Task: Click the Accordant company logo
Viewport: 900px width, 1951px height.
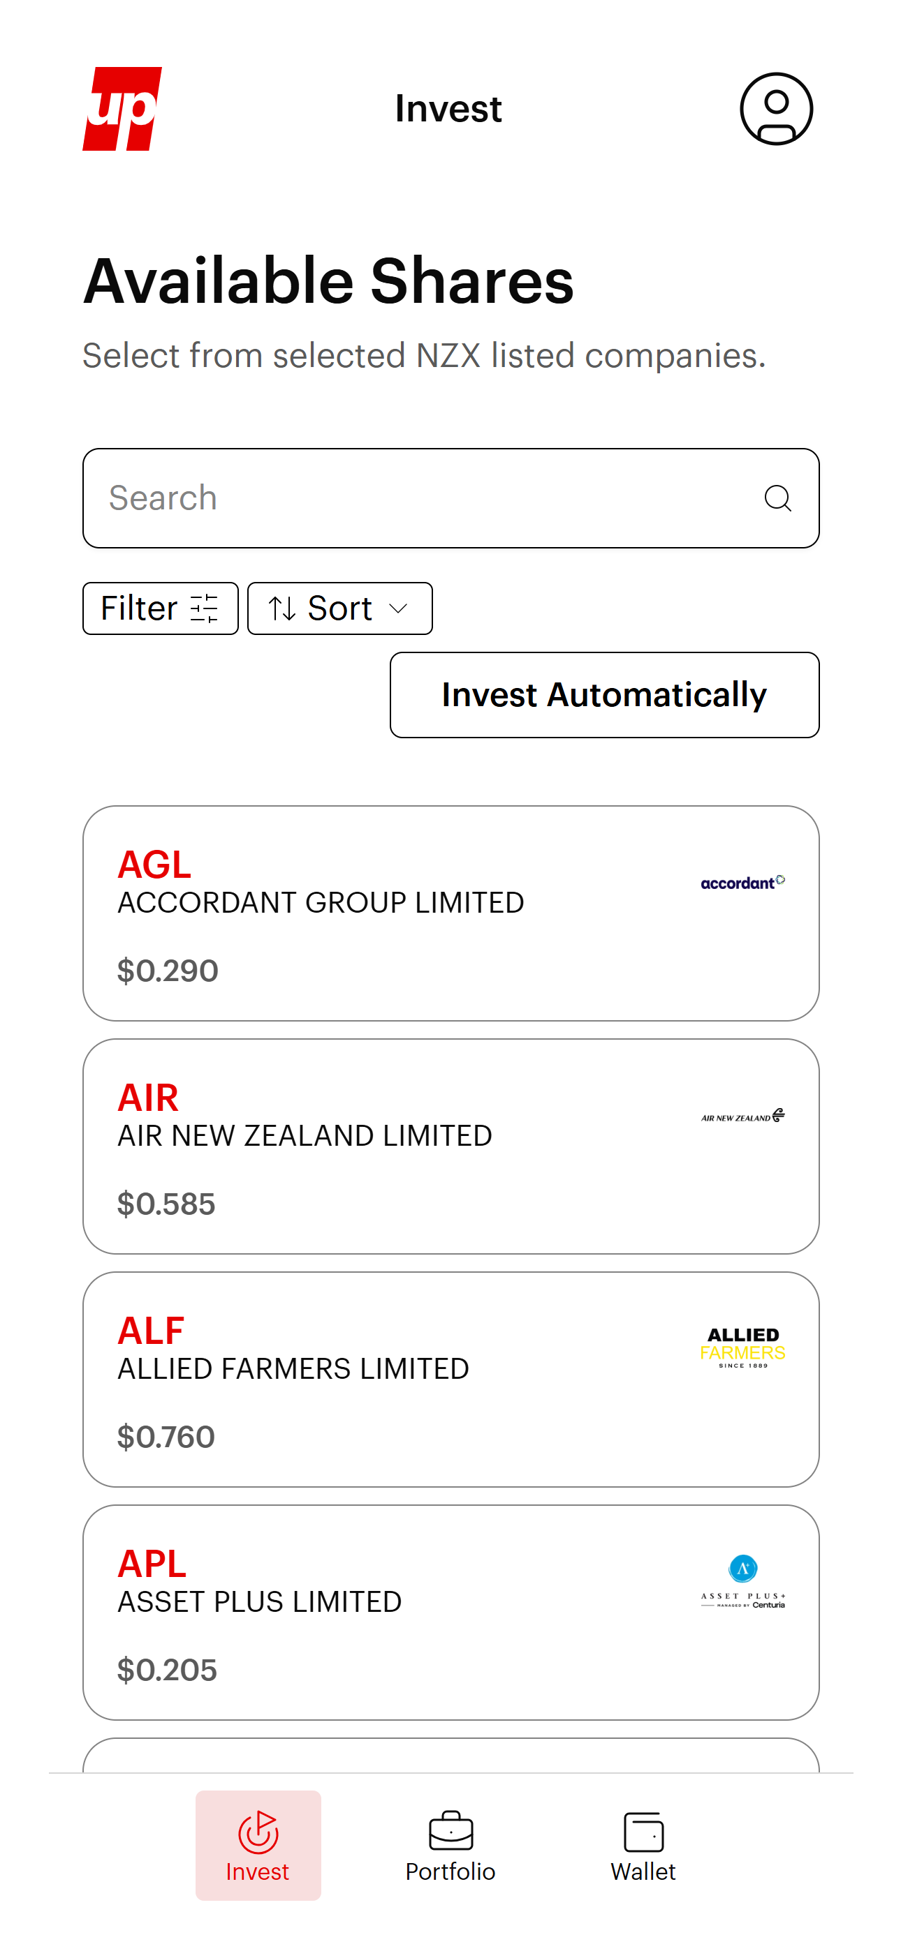Action: [x=742, y=882]
